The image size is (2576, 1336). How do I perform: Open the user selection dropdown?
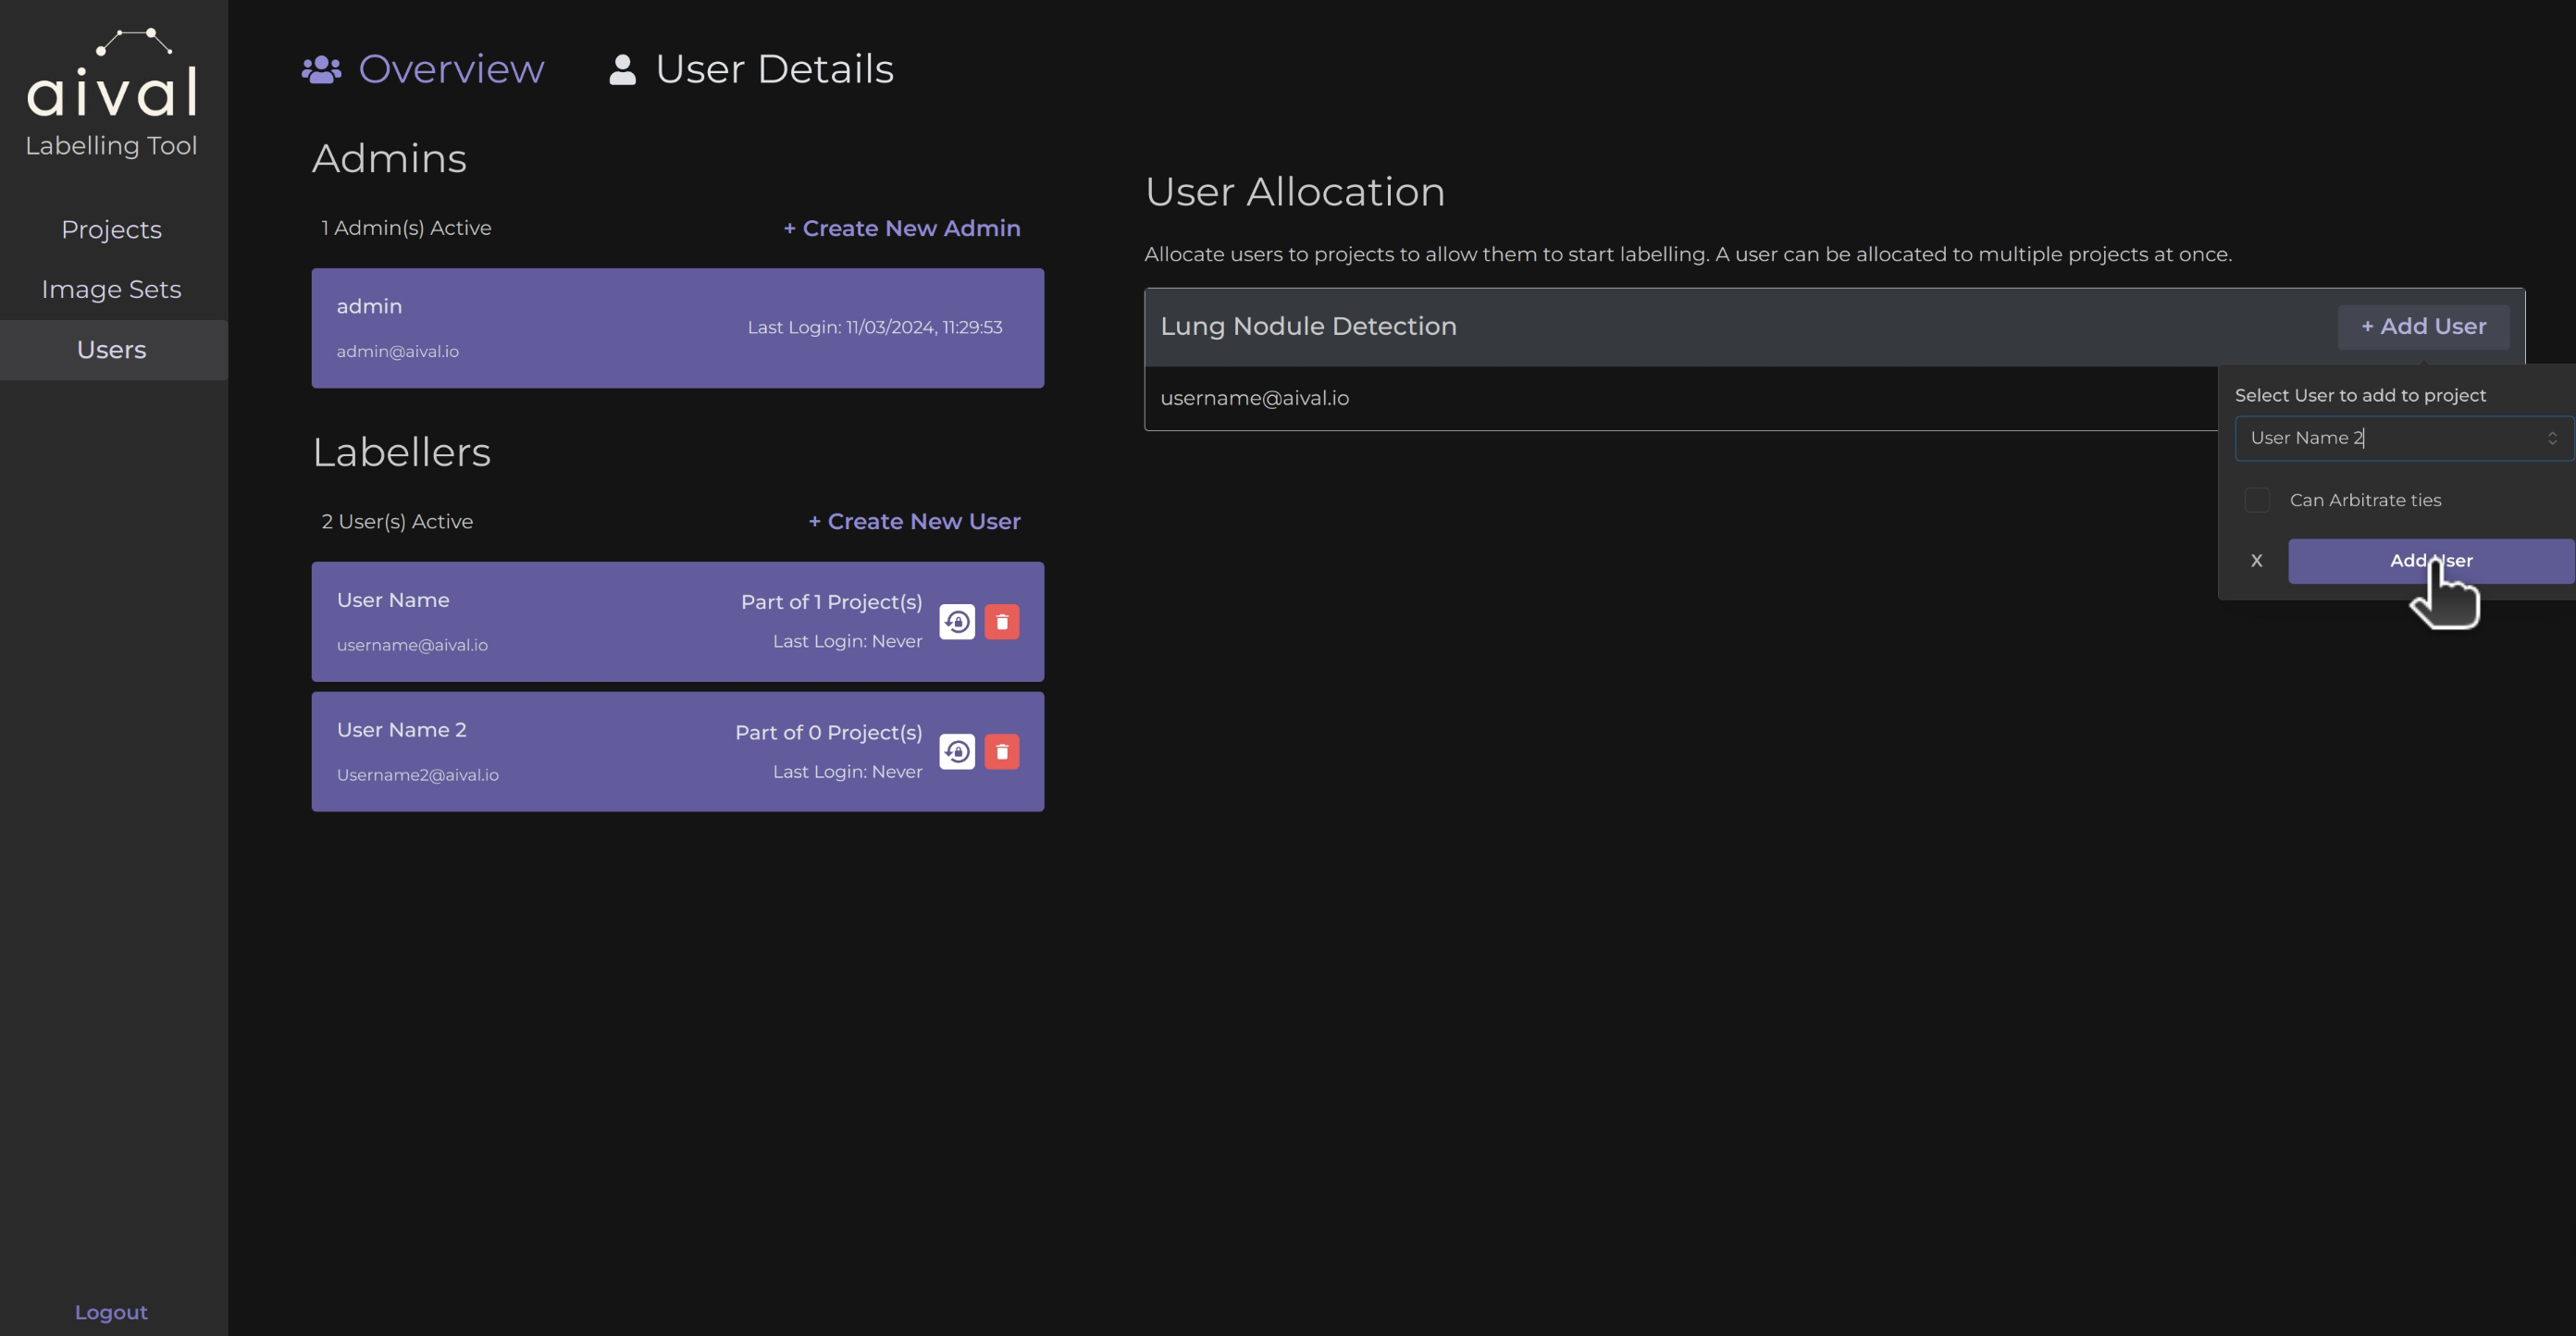click(x=2403, y=438)
